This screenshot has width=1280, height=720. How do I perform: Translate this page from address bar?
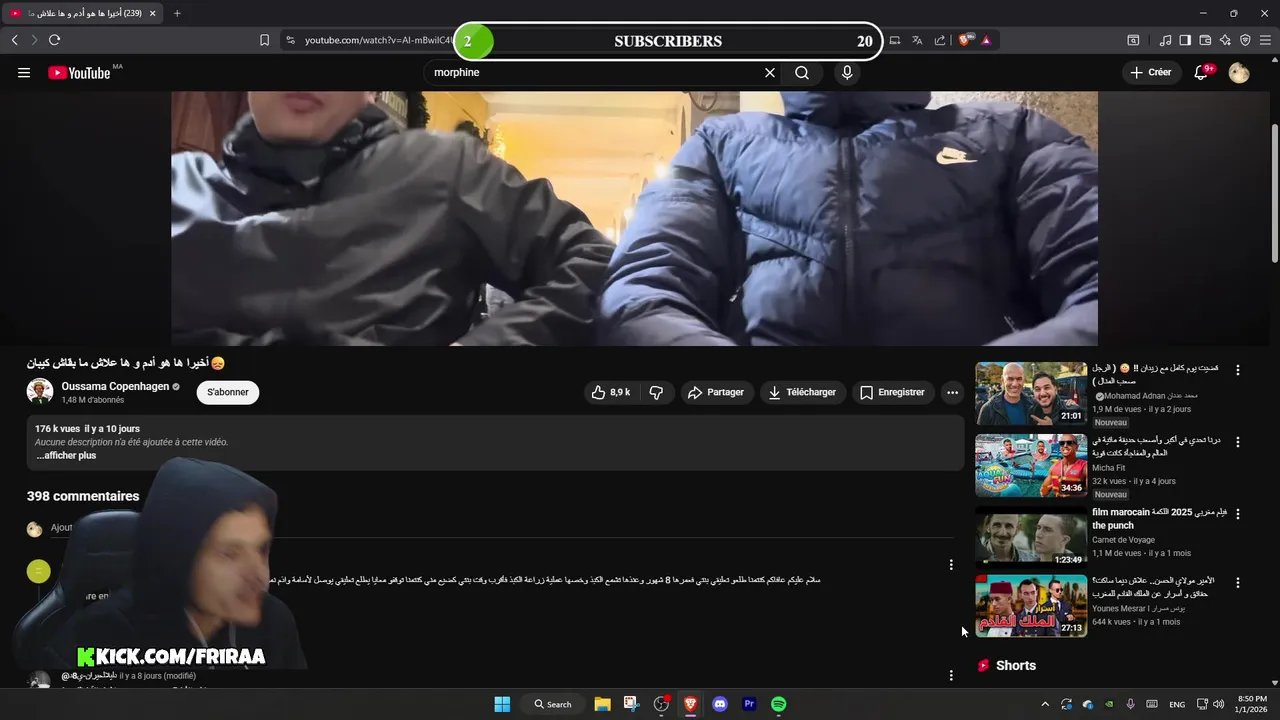(x=917, y=40)
